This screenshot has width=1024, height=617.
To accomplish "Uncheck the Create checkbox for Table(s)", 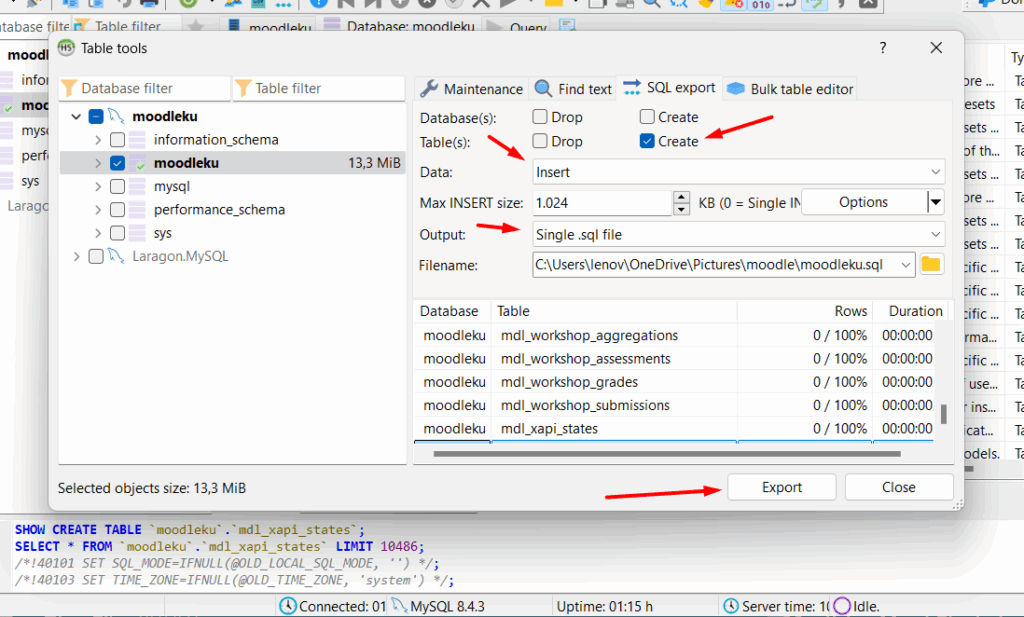I will pyautogui.click(x=646, y=141).
